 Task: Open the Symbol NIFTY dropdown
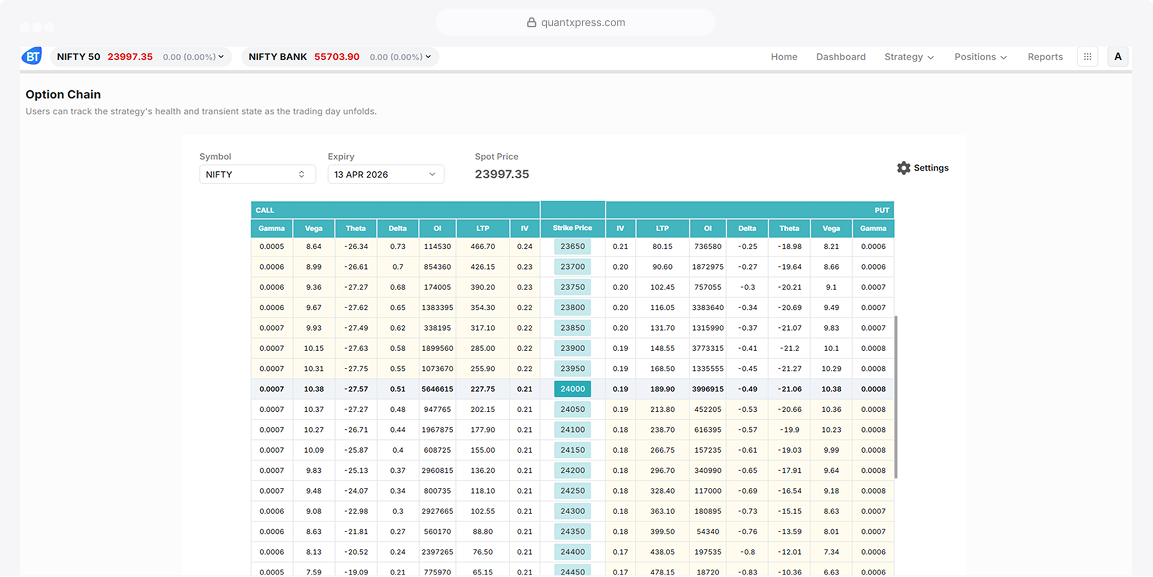pos(257,174)
